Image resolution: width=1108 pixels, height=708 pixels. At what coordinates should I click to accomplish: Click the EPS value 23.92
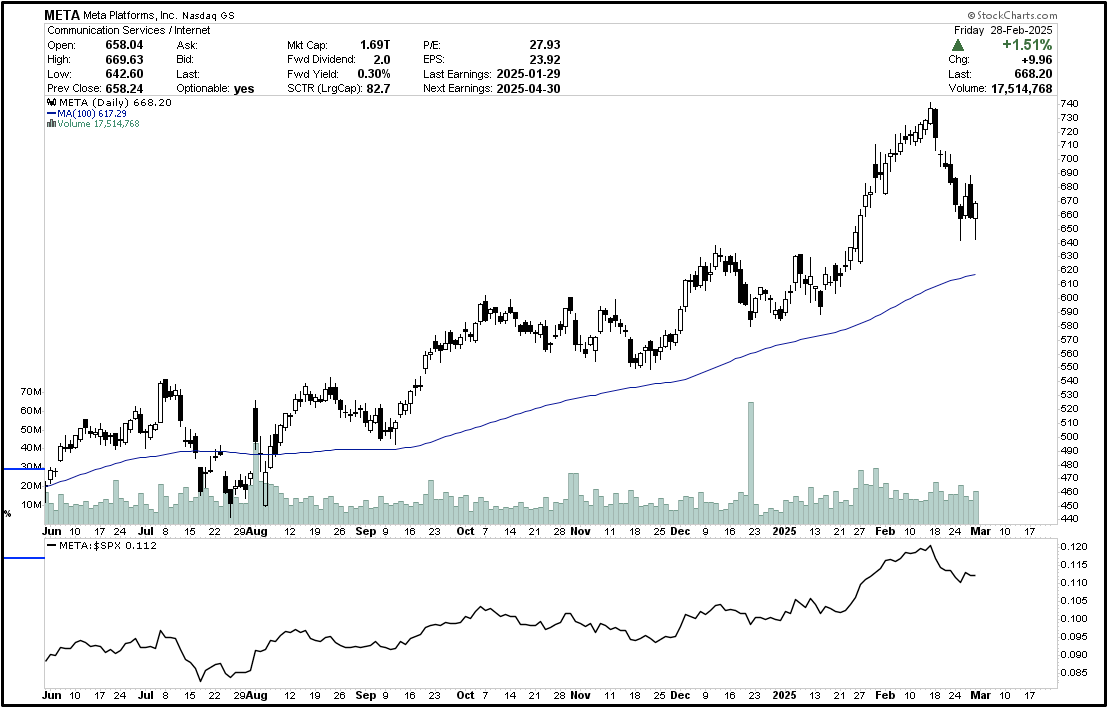543,60
